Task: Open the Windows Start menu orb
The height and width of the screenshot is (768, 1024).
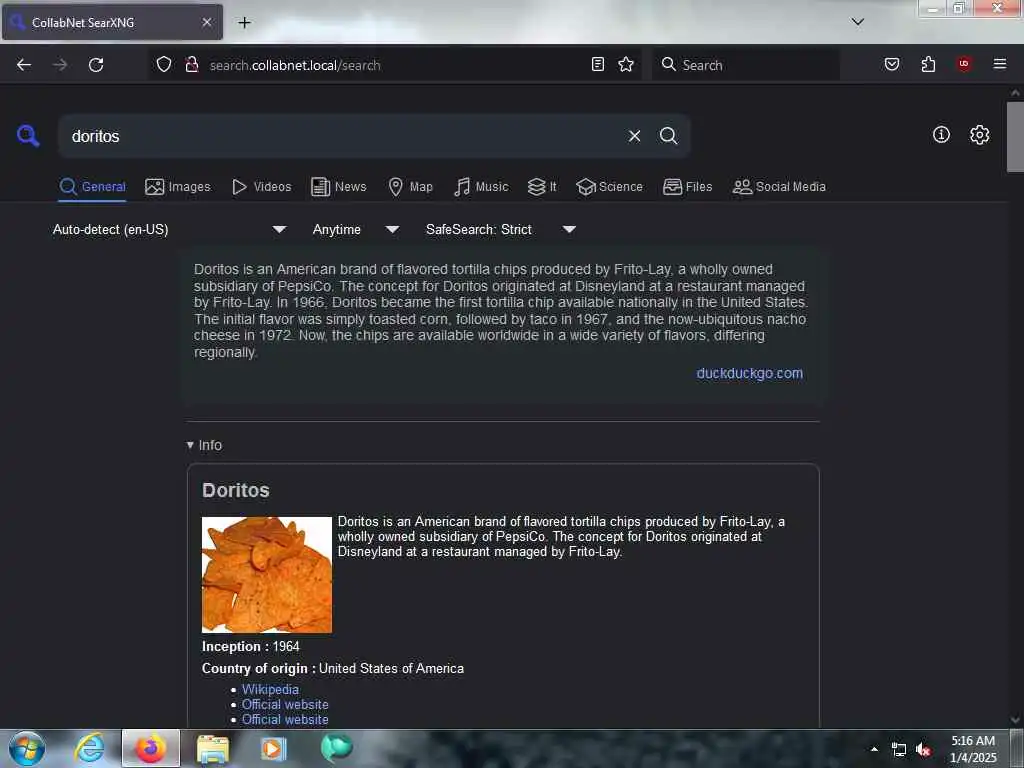Action: pos(27,748)
